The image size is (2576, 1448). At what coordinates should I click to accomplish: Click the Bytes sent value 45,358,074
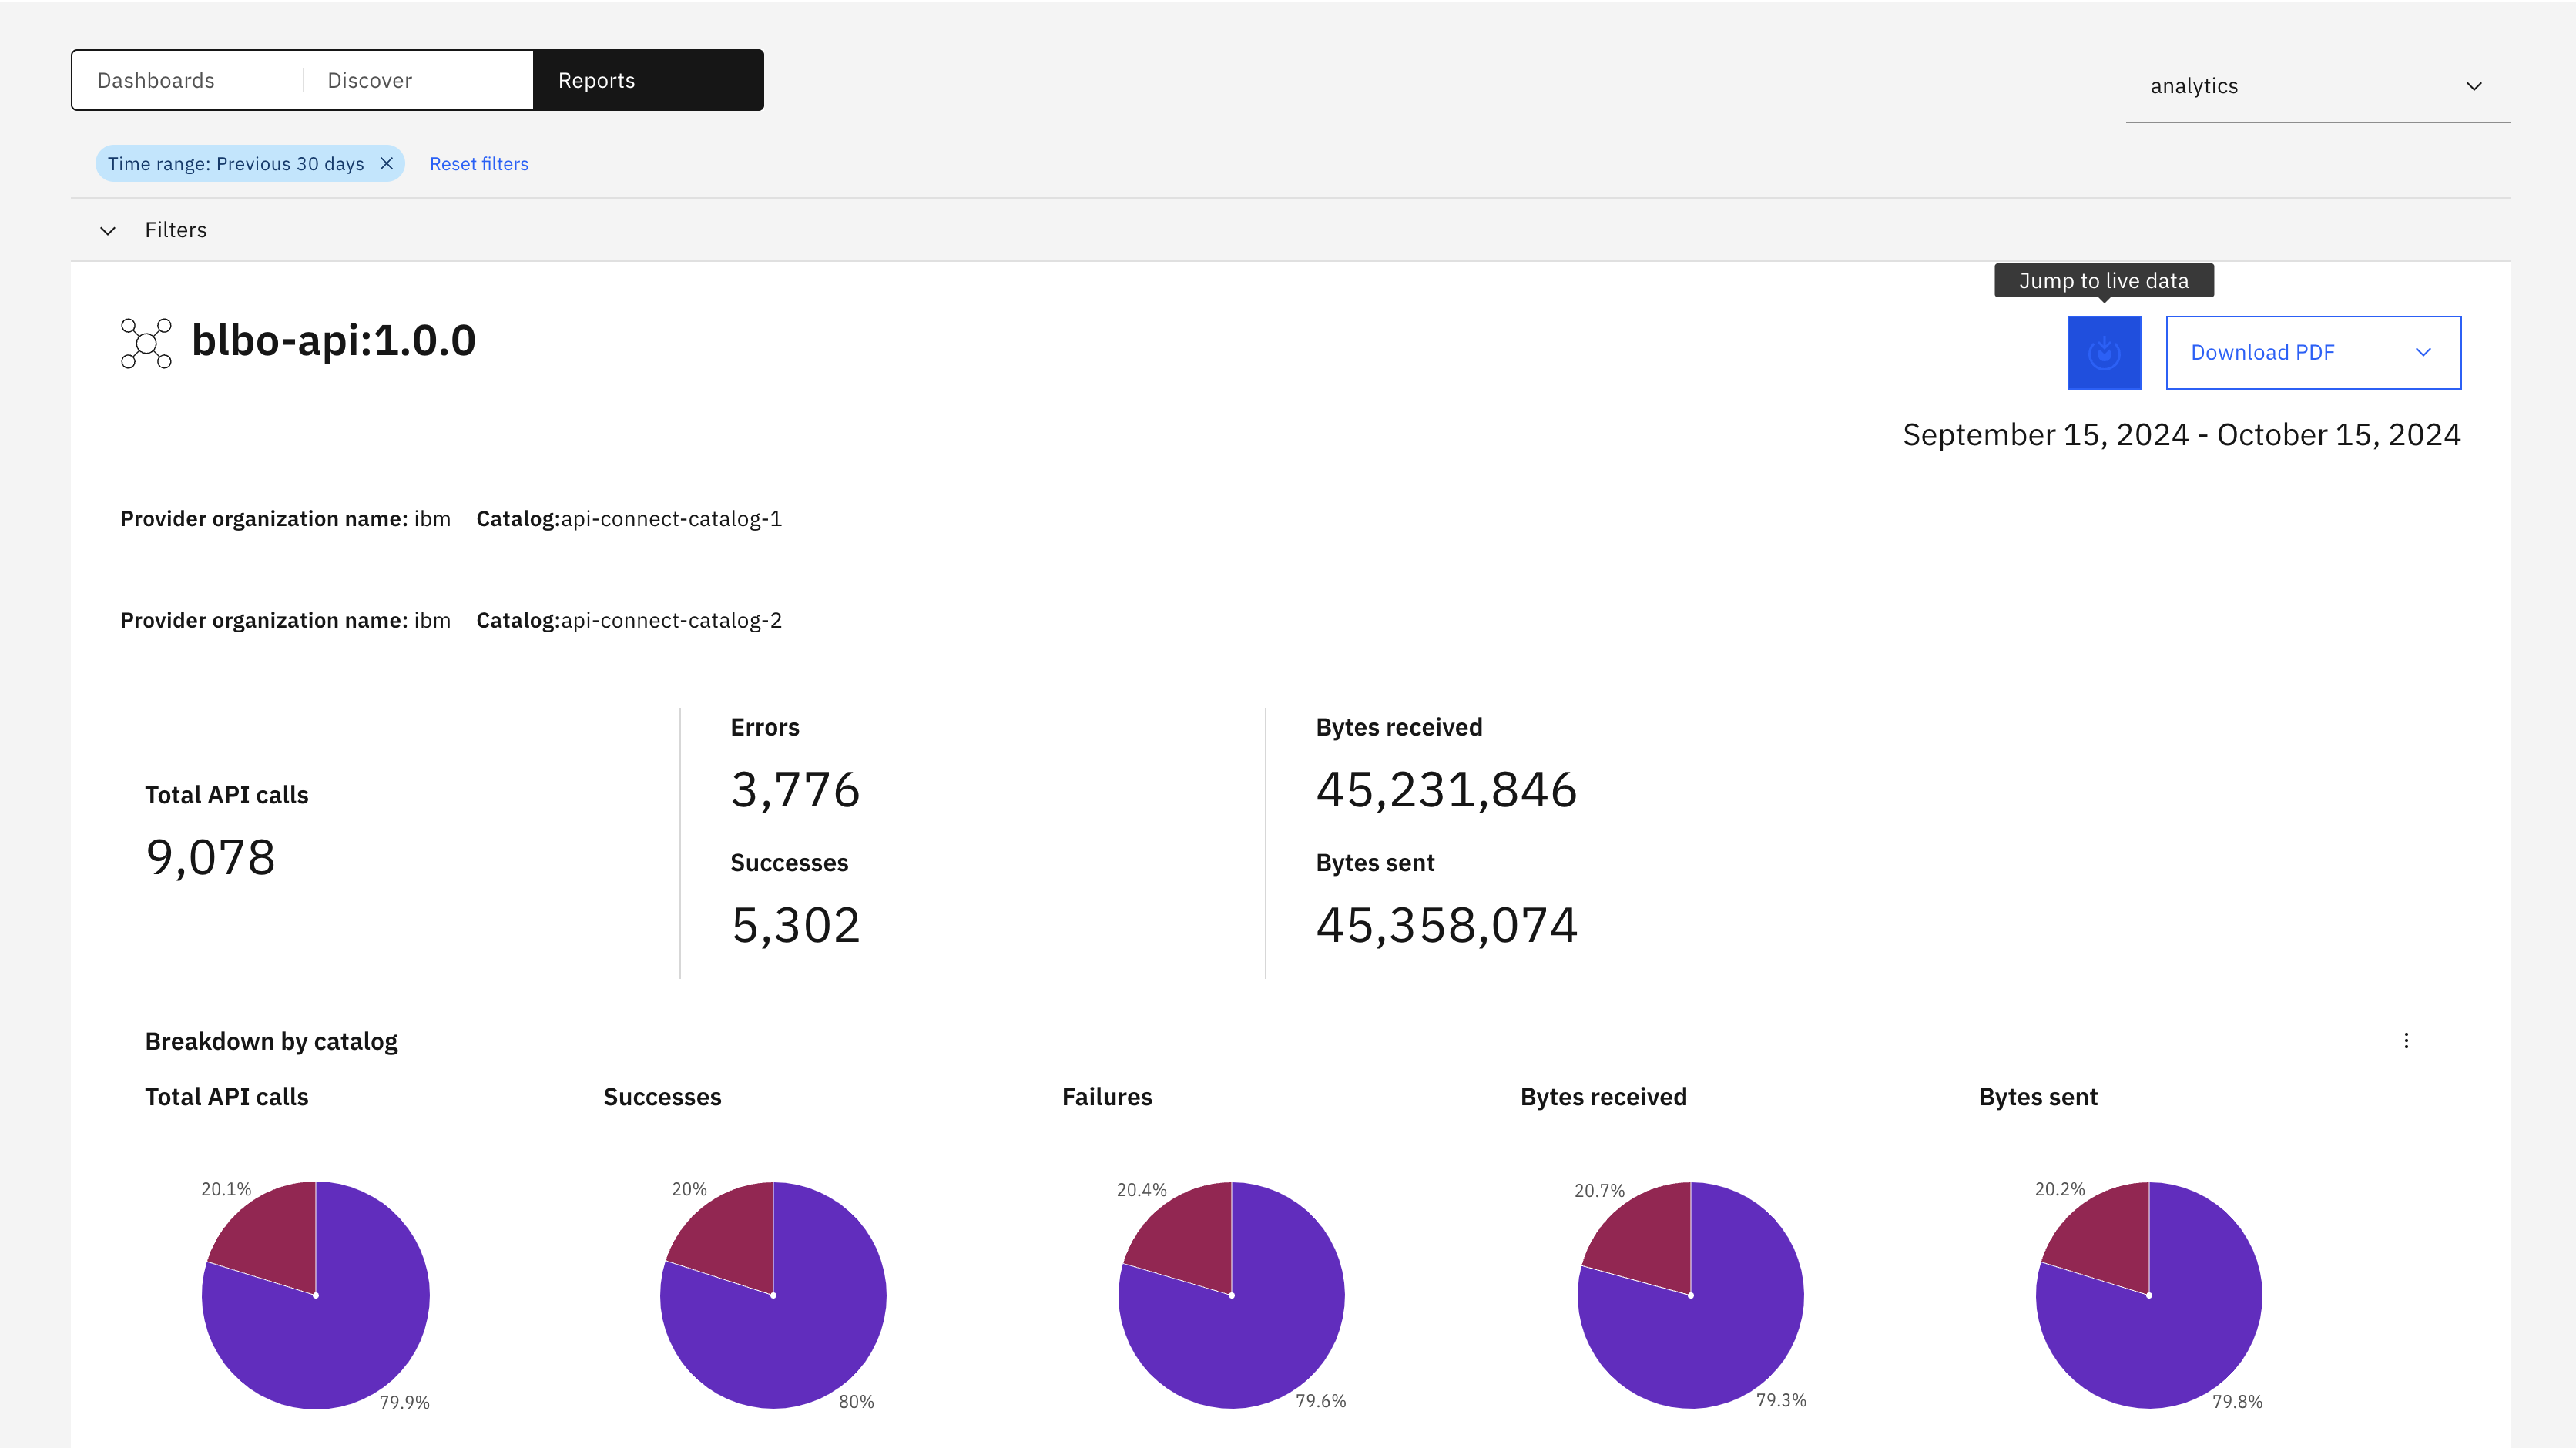coord(1447,925)
